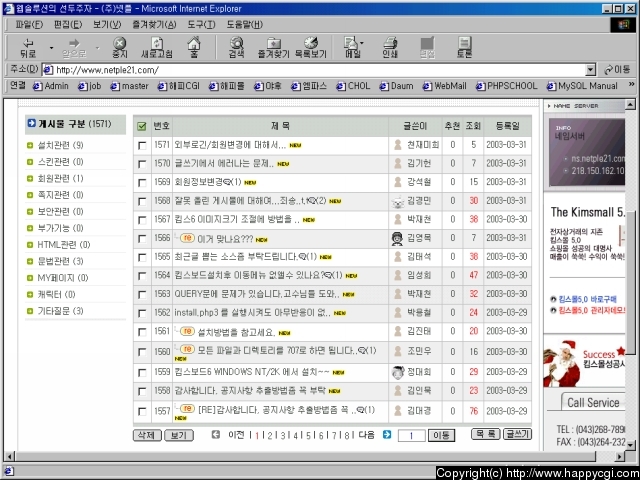Click the 글쓰기 (write) button
640x480 pixels.
coord(517,434)
